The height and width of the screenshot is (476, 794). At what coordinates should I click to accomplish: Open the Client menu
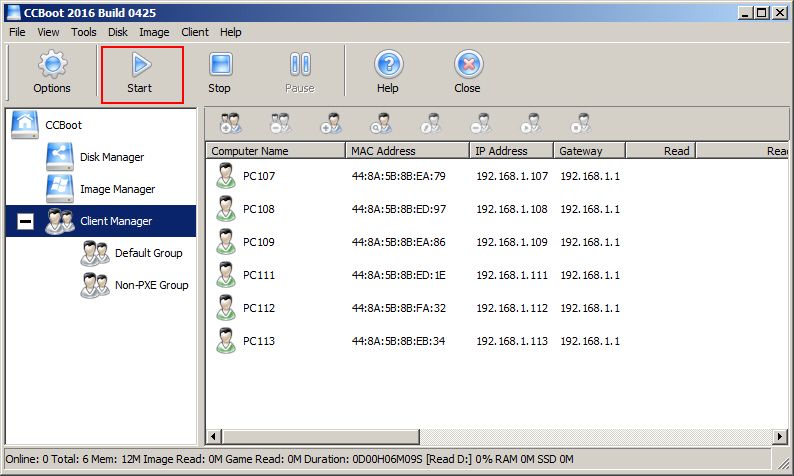point(195,32)
